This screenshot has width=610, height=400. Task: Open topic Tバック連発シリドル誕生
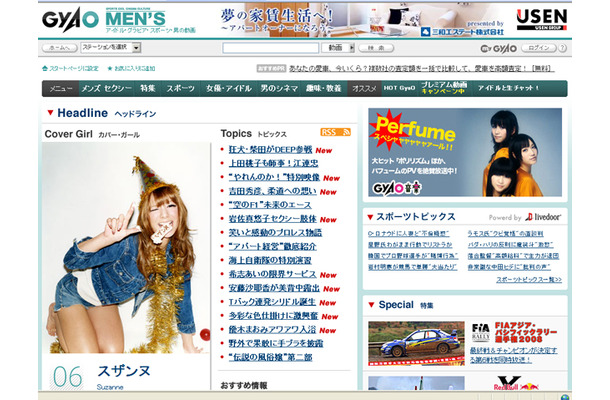pos(272,302)
